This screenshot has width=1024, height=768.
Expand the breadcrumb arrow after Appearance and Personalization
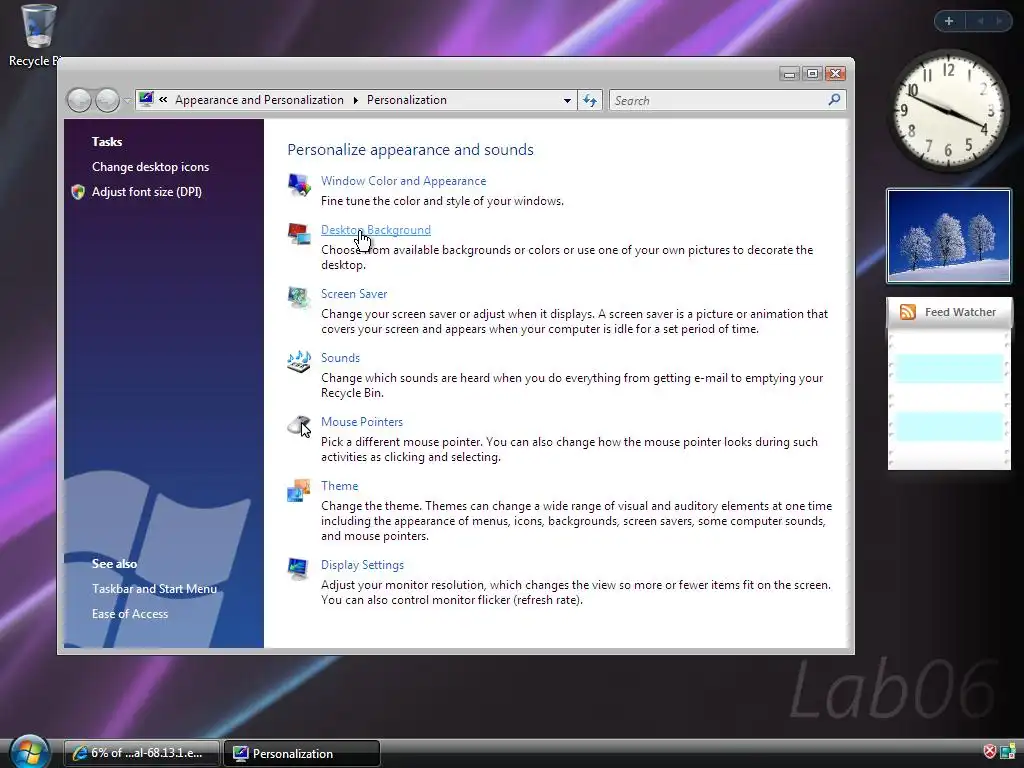(x=355, y=100)
